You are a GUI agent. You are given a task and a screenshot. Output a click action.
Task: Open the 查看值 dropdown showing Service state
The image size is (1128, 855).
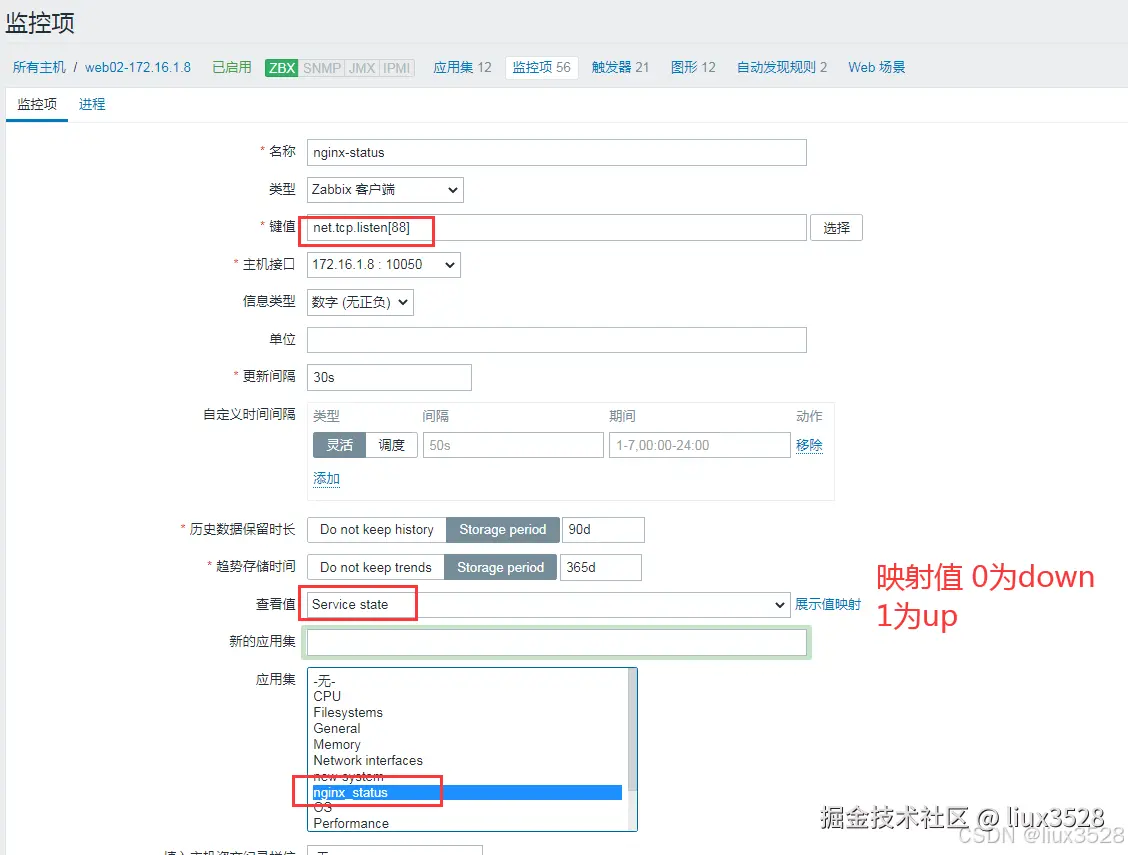pos(548,605)
